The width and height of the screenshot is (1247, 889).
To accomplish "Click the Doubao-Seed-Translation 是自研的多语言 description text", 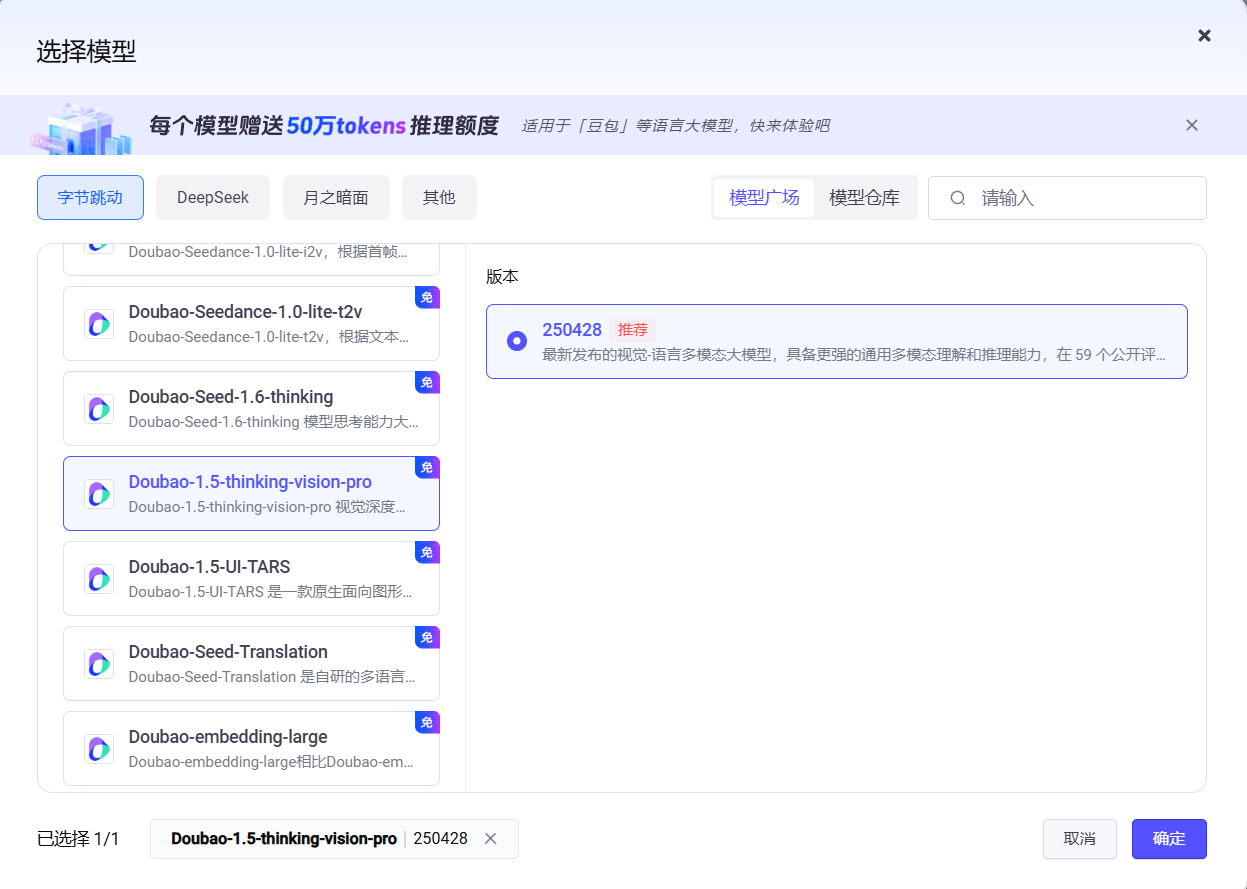I will pos(272,677).
